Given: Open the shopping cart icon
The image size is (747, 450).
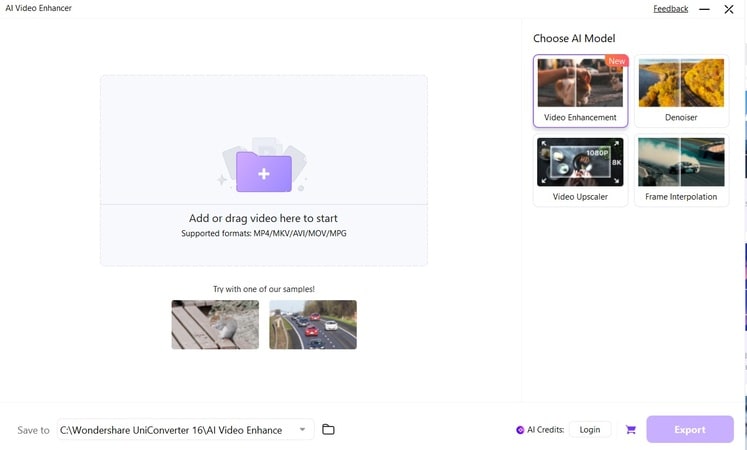Looking at the screenshot, I should 631,430.
